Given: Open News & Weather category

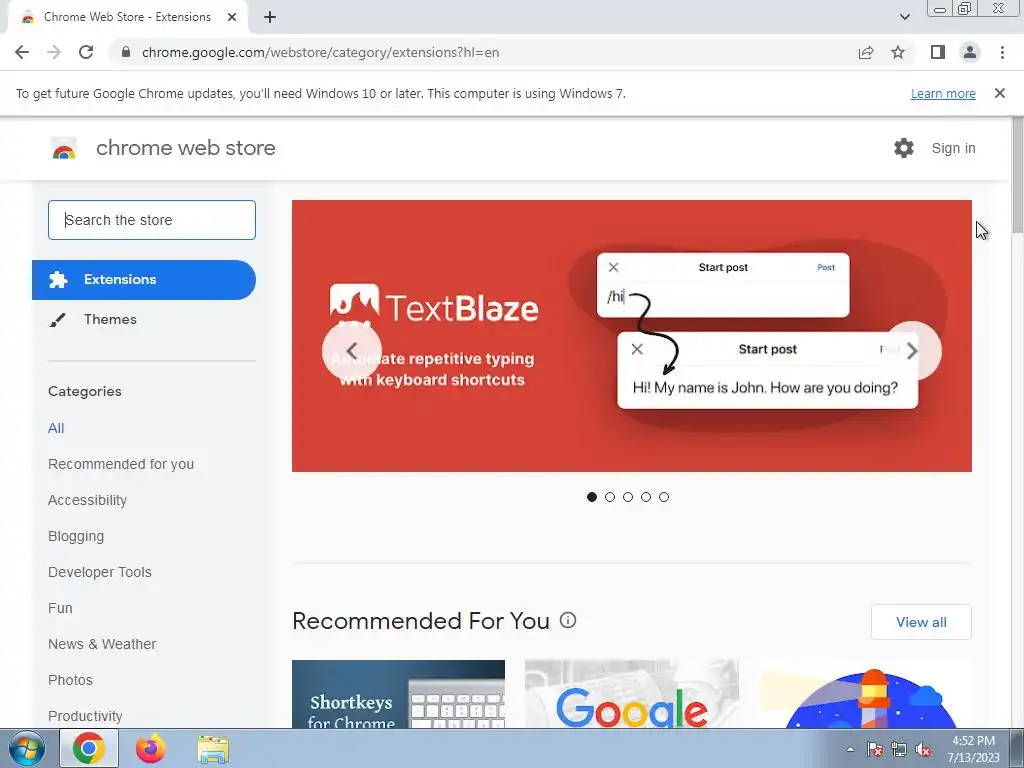Looking at the screenshot, I should [x=102, y=644].
